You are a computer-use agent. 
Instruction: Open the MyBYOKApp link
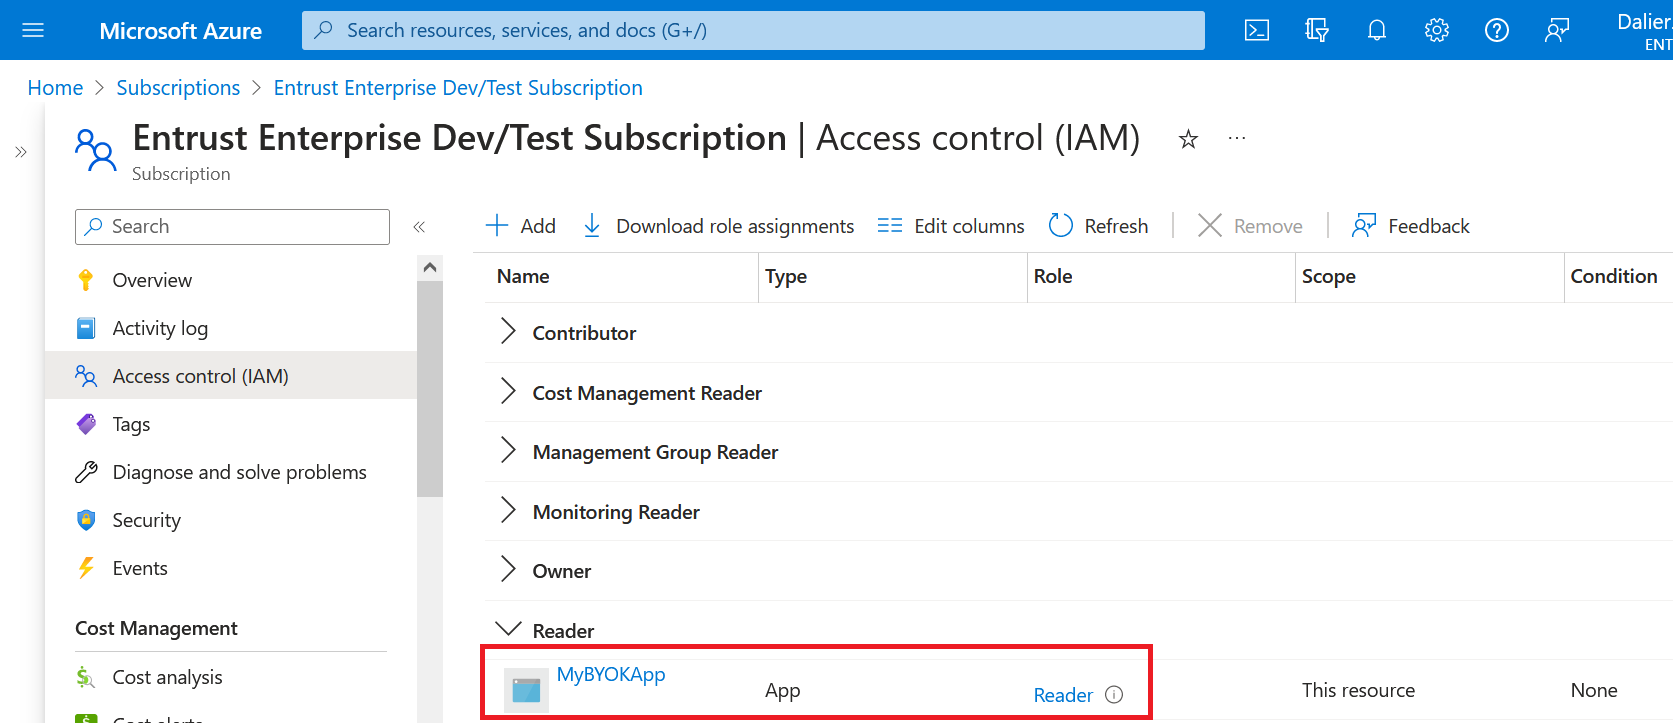click(x=611, y=674)
